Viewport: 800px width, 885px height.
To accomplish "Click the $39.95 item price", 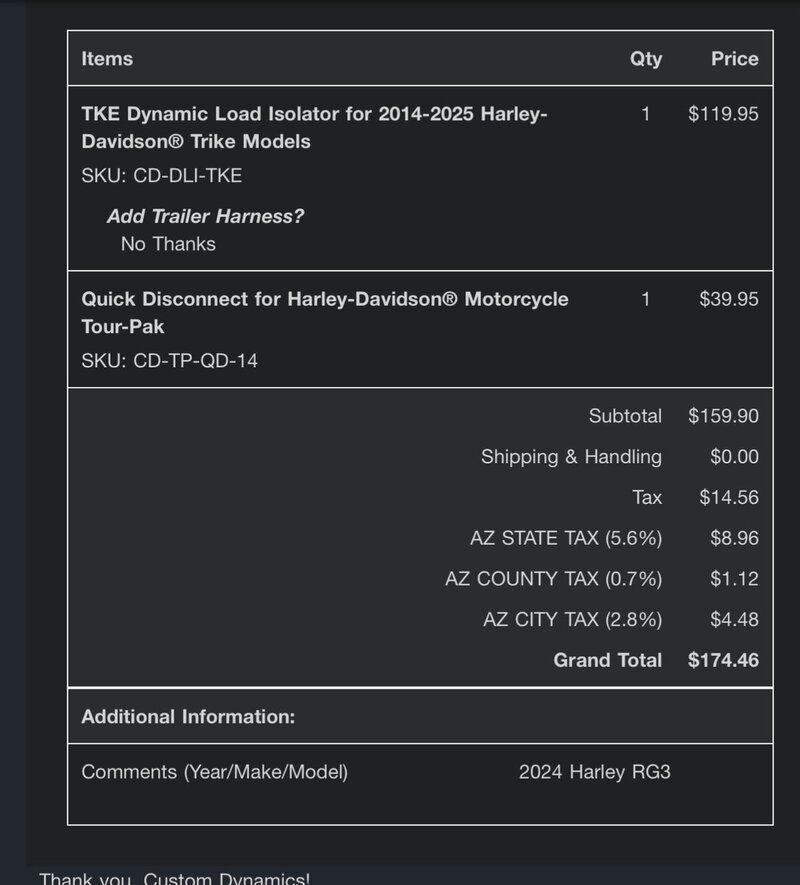I will coord(727,299).
